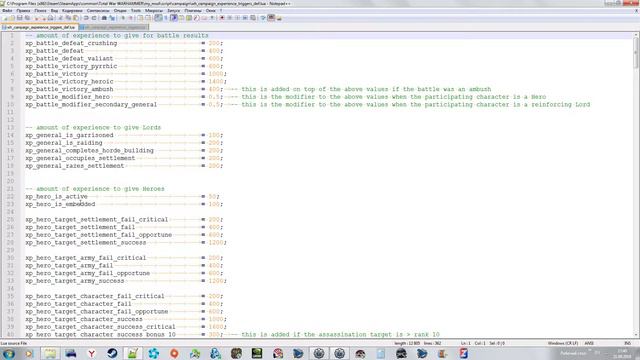Viewport: 640px width, 360px height.
Task: Open the Notepad++ taskbar icon
Action: tap(132, 353)
